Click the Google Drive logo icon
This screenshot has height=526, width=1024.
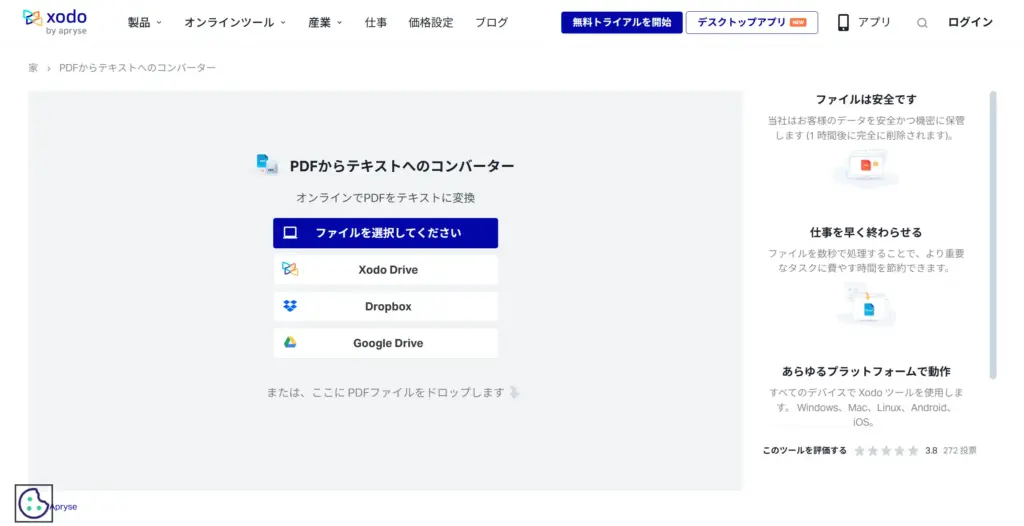pyautogui.click(x=290, y=343)
